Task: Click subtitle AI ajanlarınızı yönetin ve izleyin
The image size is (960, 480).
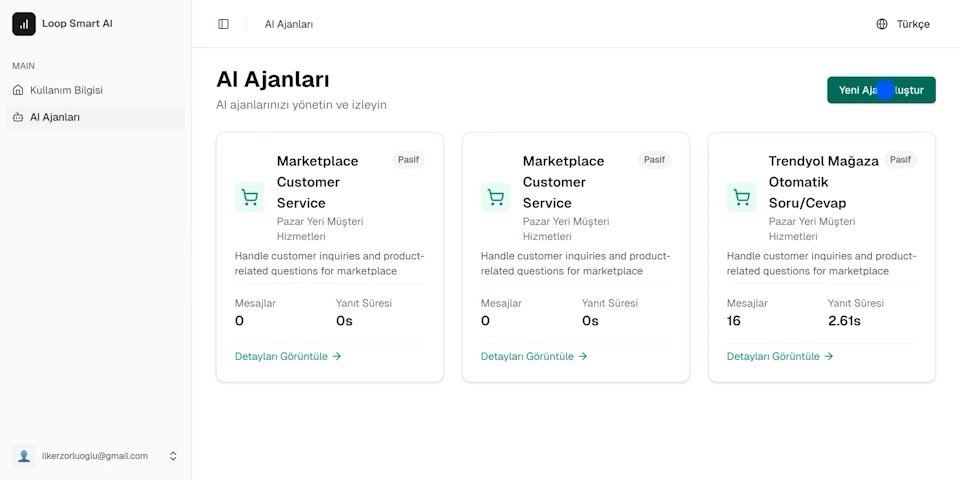Action: click(x=301, y=105)
